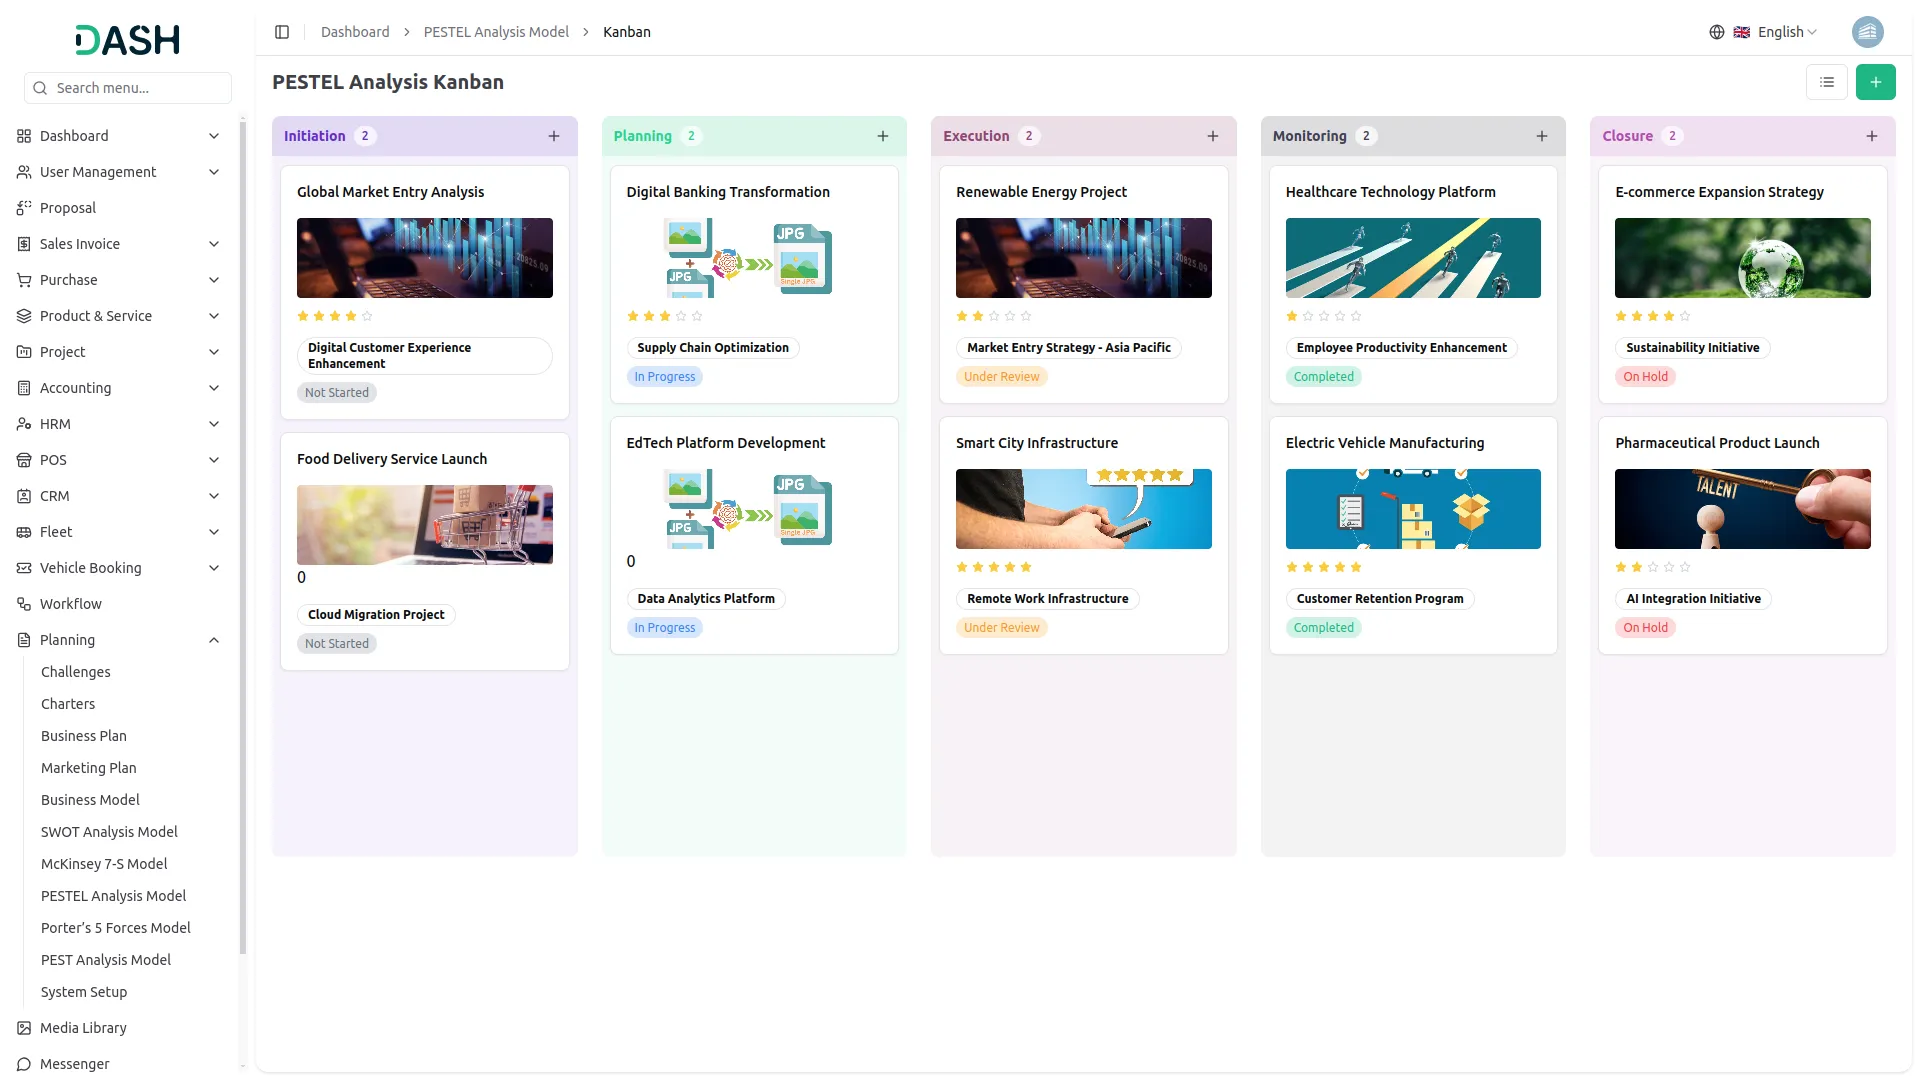Add card to Initiation column
The height and width of the screenshot is (1080, 1920).
[x=553, y=136]
